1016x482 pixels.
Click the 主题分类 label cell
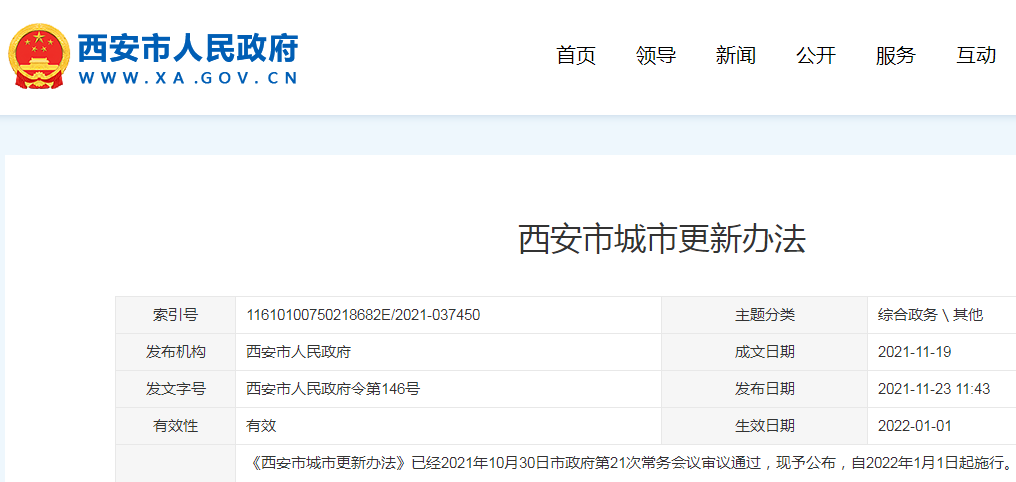point(765,316)
